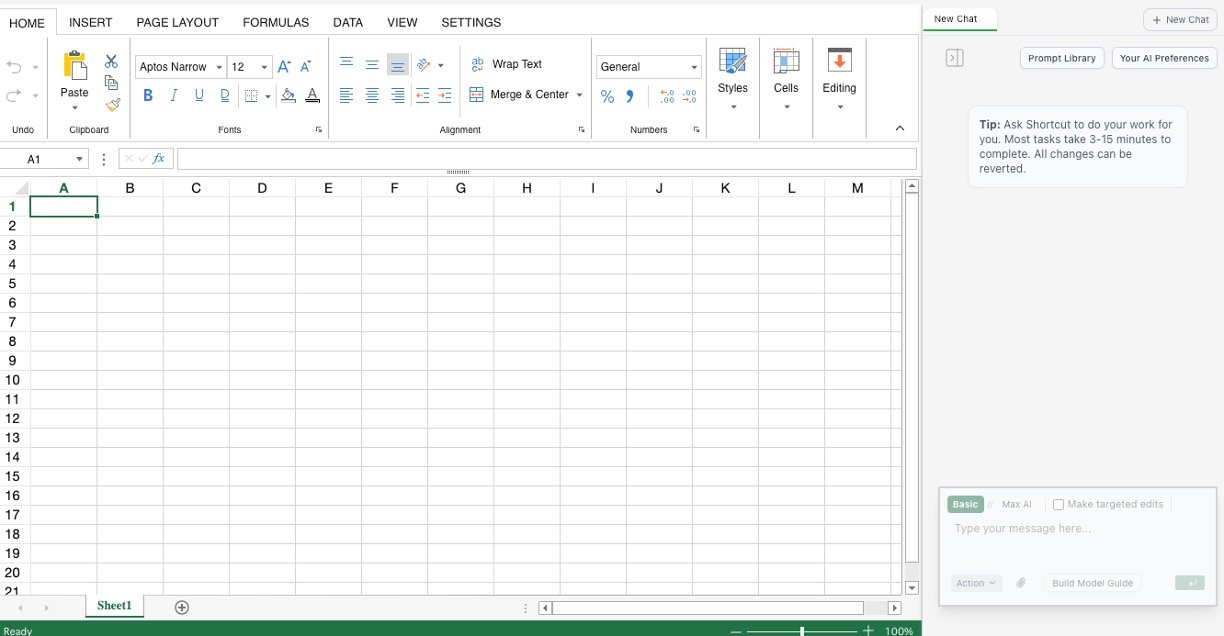
Task: Switch to the FORMULAS ribbon tab
Action: pyautogui.click(x=276, y=22)
